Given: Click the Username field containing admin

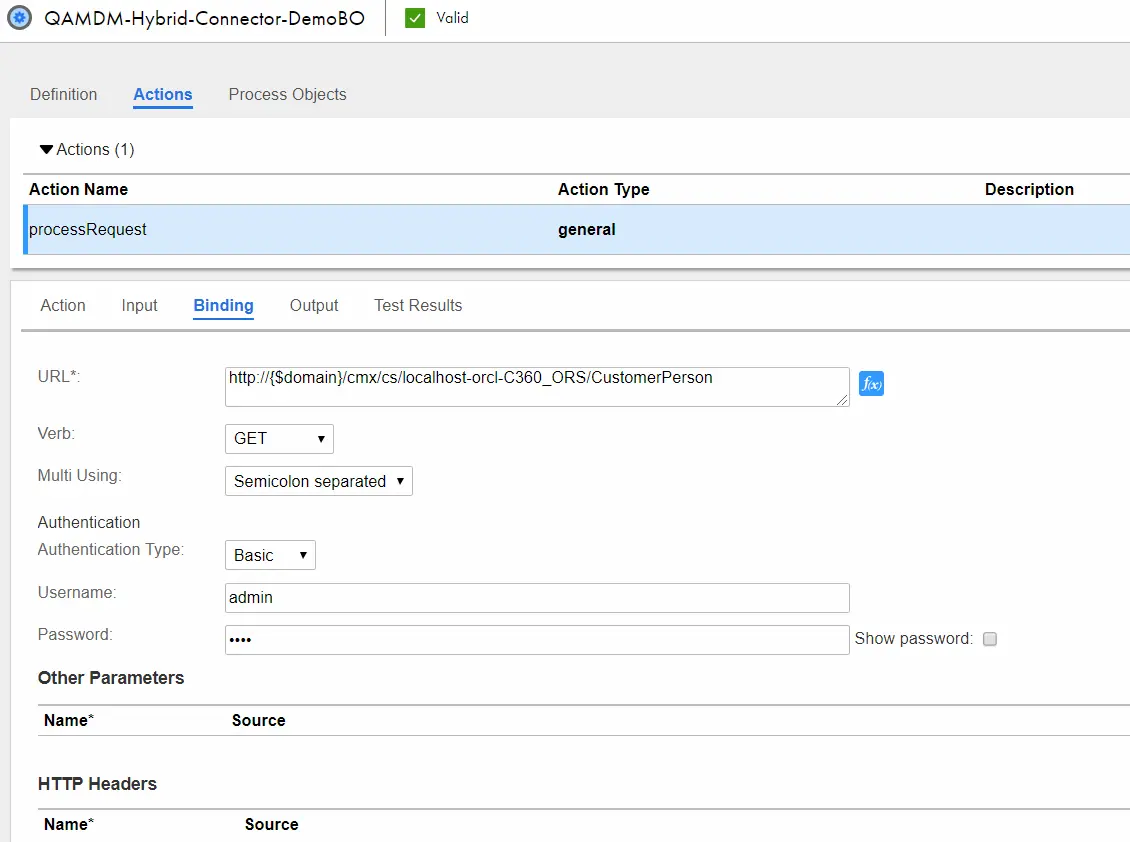Looking at the screenshot, I should point(537,598).
